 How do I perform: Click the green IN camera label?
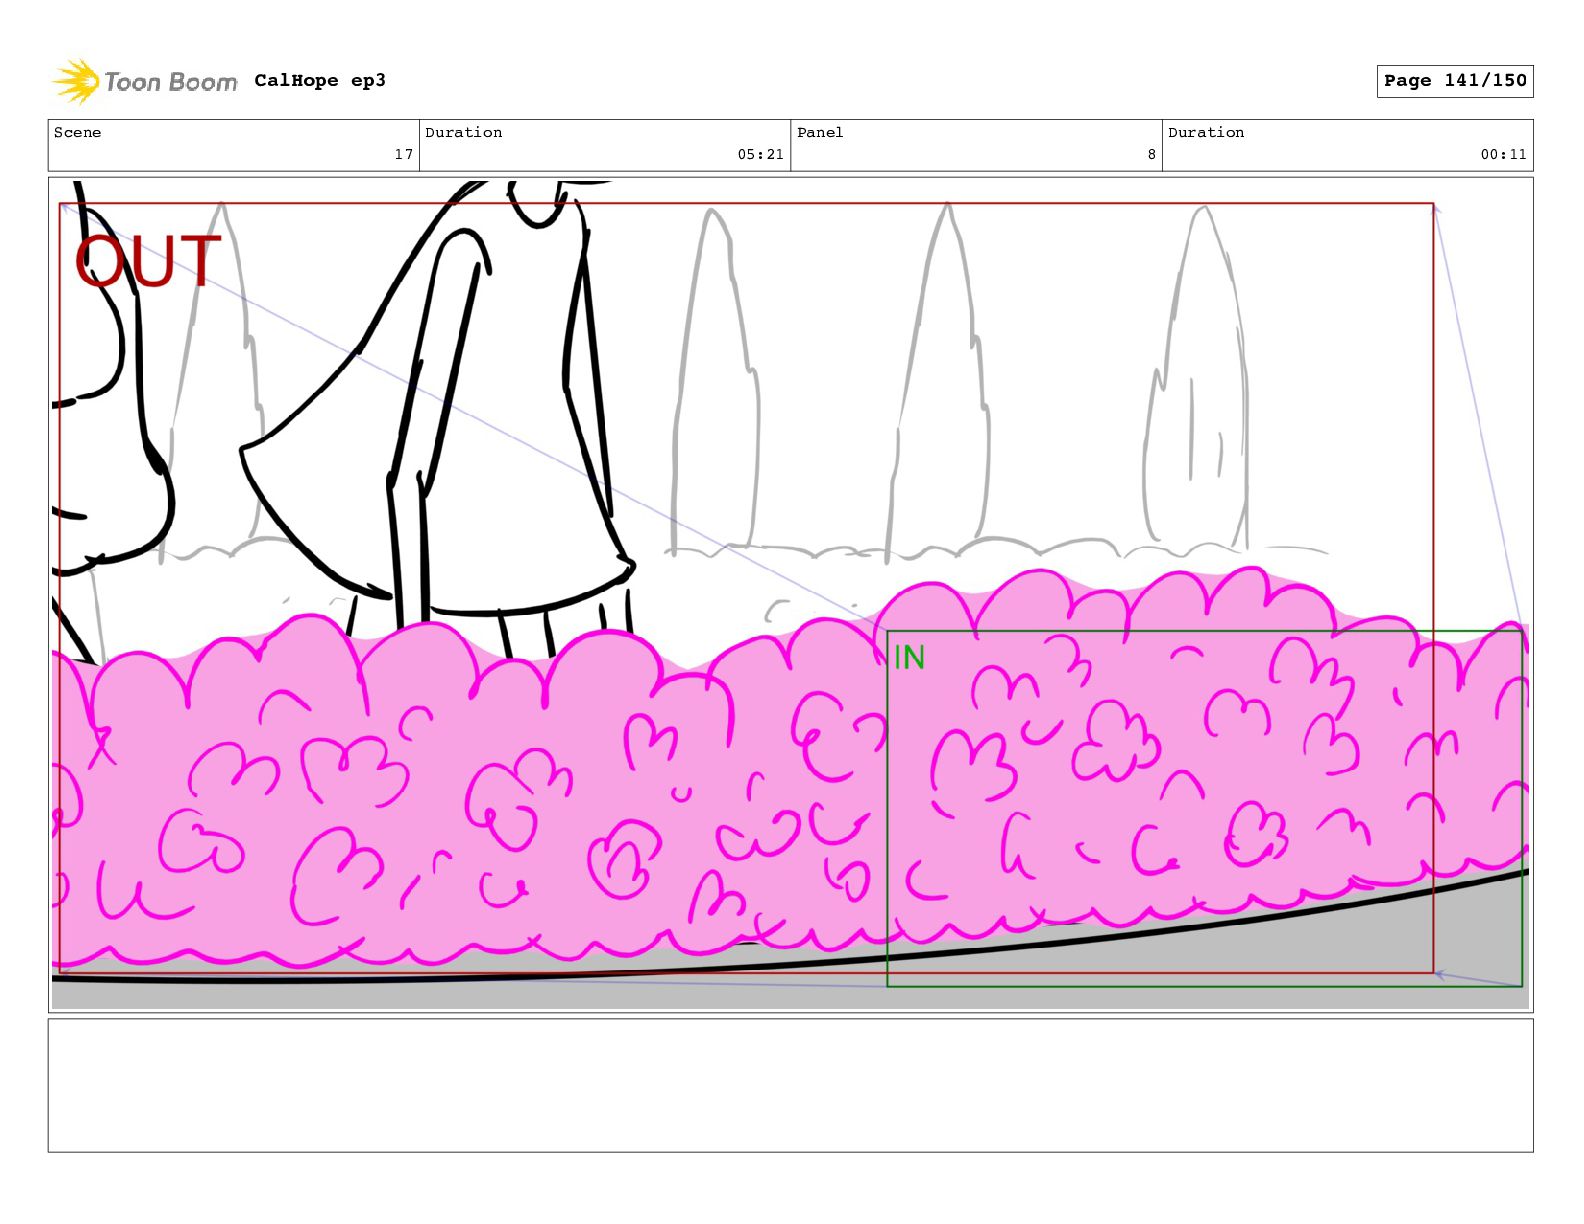click(909, 658)
